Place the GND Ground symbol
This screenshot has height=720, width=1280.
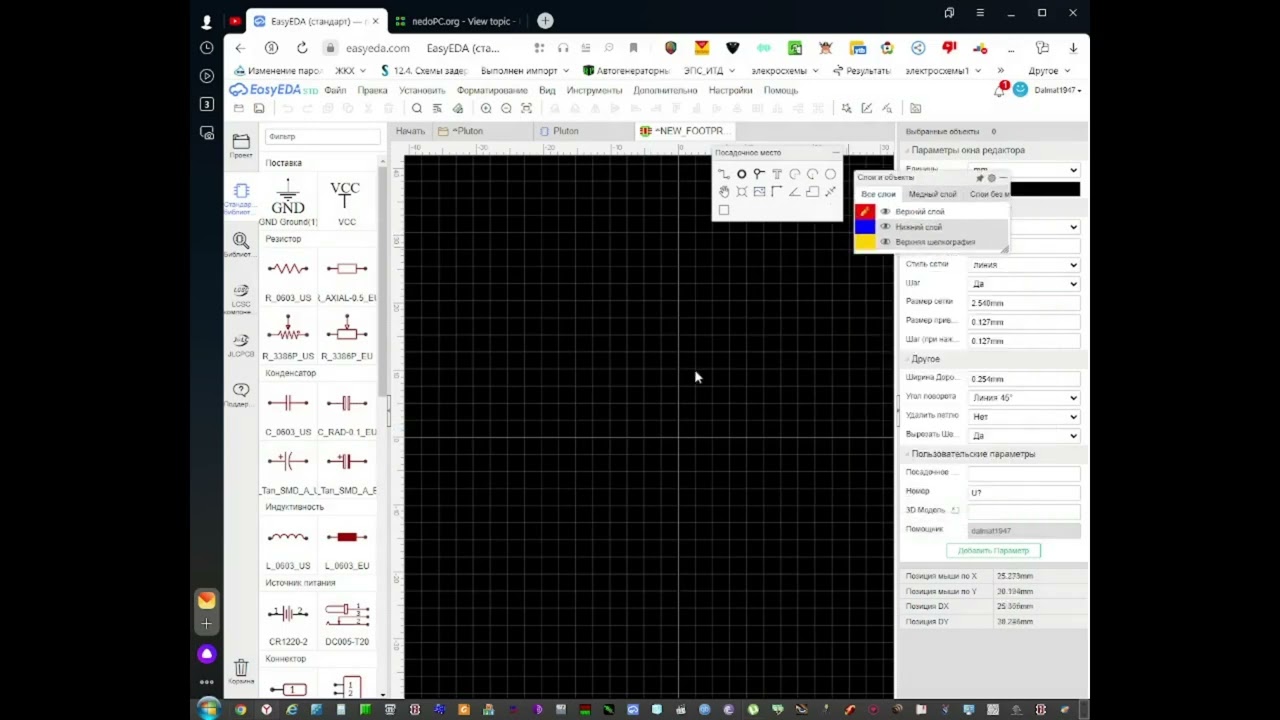(288, 201)
